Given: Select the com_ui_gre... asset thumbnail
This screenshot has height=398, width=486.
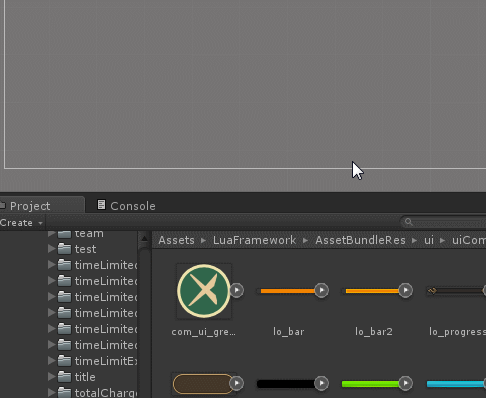Looking at the screenshot, I should pos(204,291).
